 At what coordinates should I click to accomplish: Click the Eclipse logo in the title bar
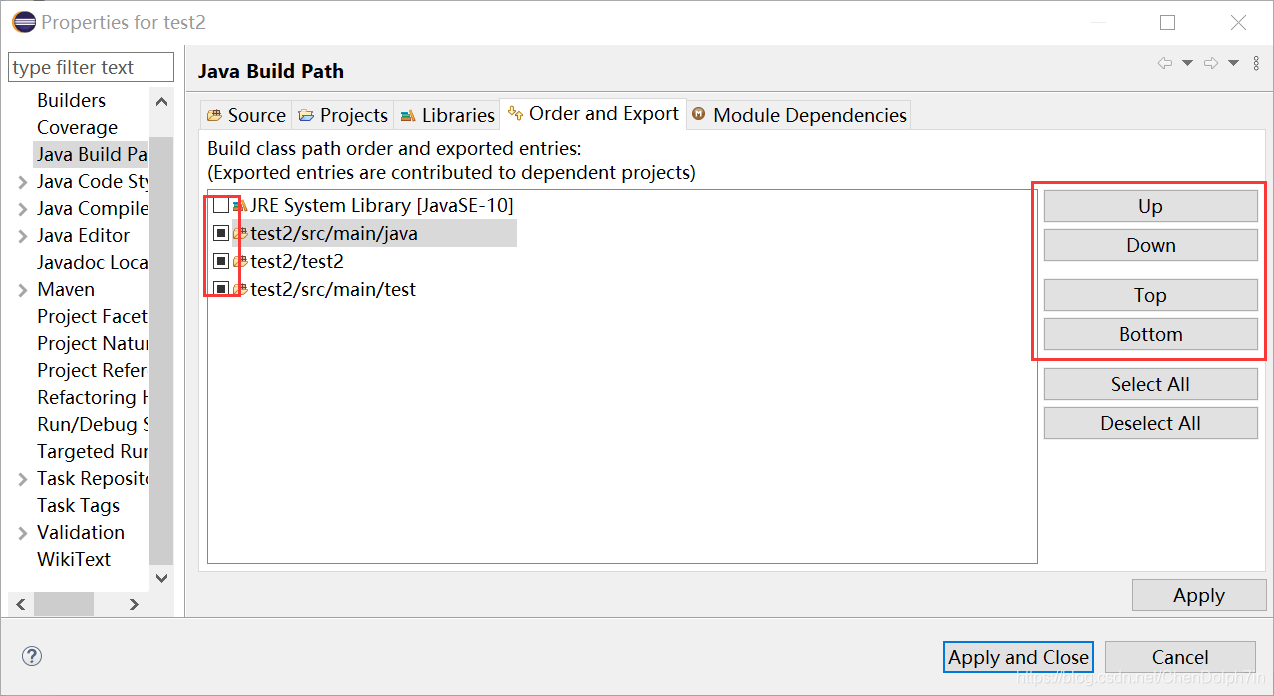tap(22, 21)
